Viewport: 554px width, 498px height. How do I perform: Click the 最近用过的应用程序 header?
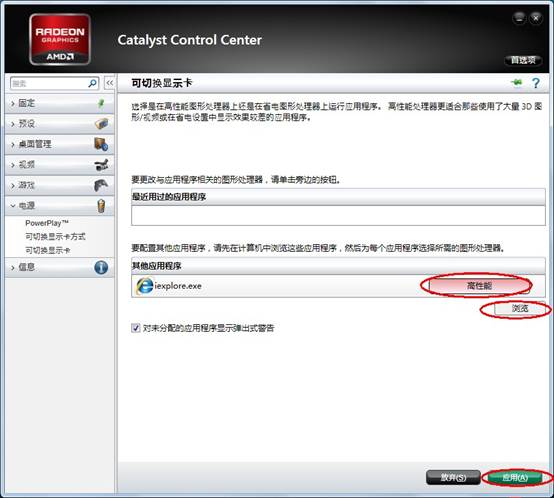(x=338, y=197)
